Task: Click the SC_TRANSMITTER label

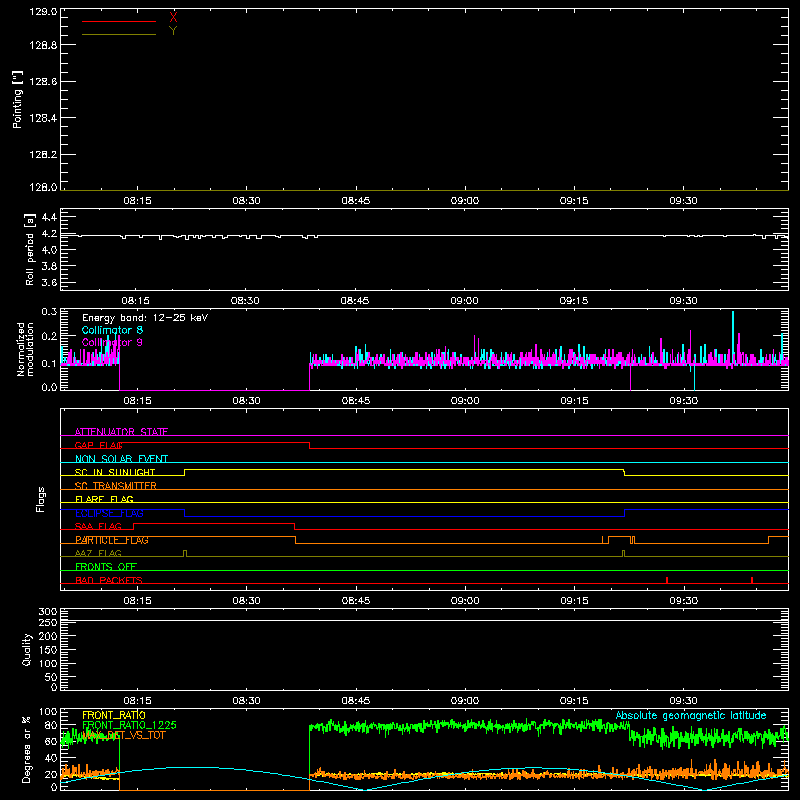Action: (x=116, y=486)
